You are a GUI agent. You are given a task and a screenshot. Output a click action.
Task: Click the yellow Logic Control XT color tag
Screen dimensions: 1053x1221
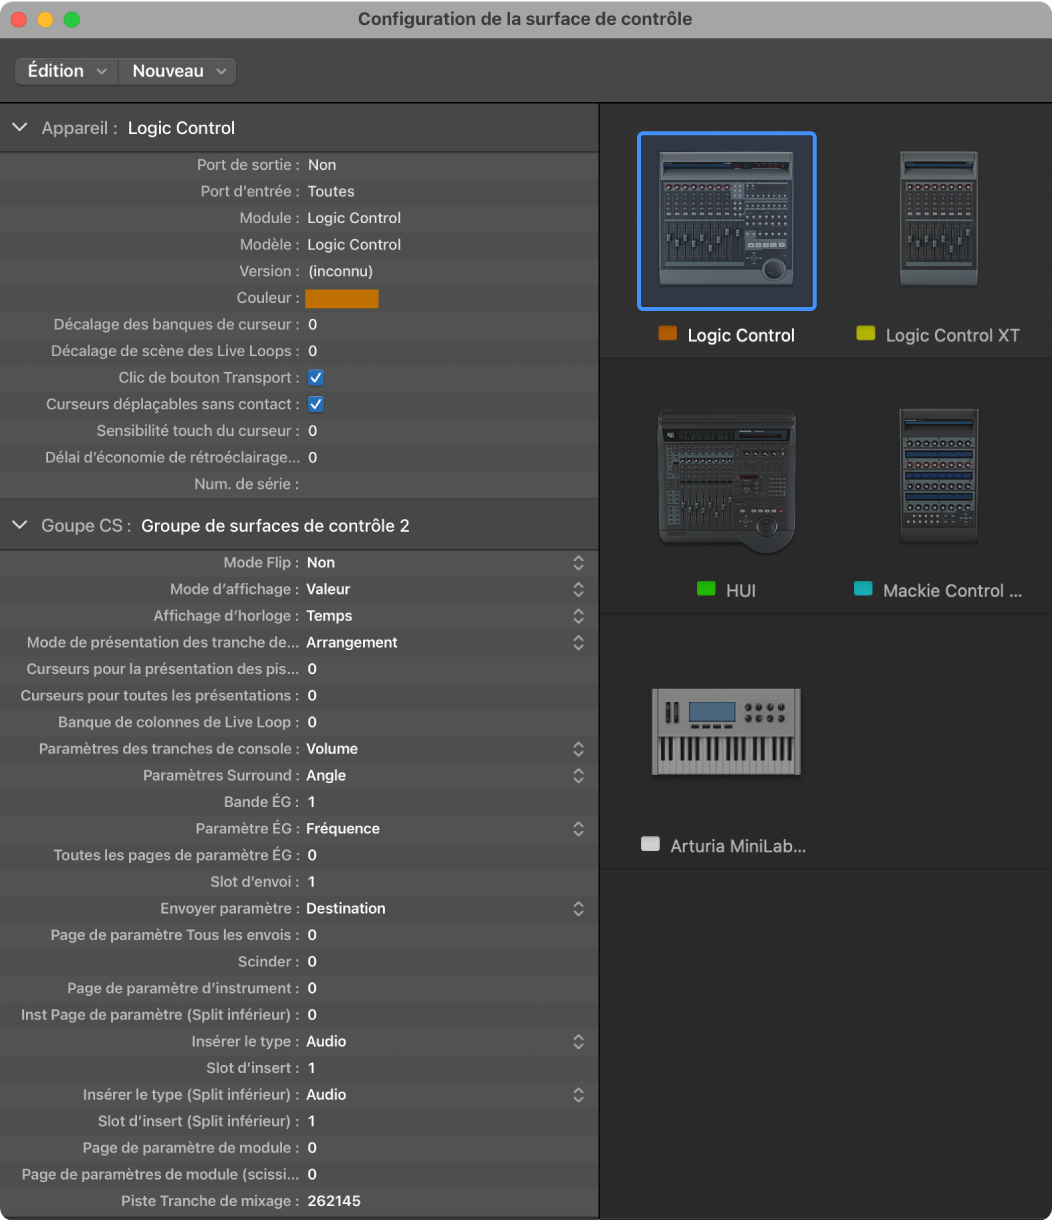click(x=866, y=335)
